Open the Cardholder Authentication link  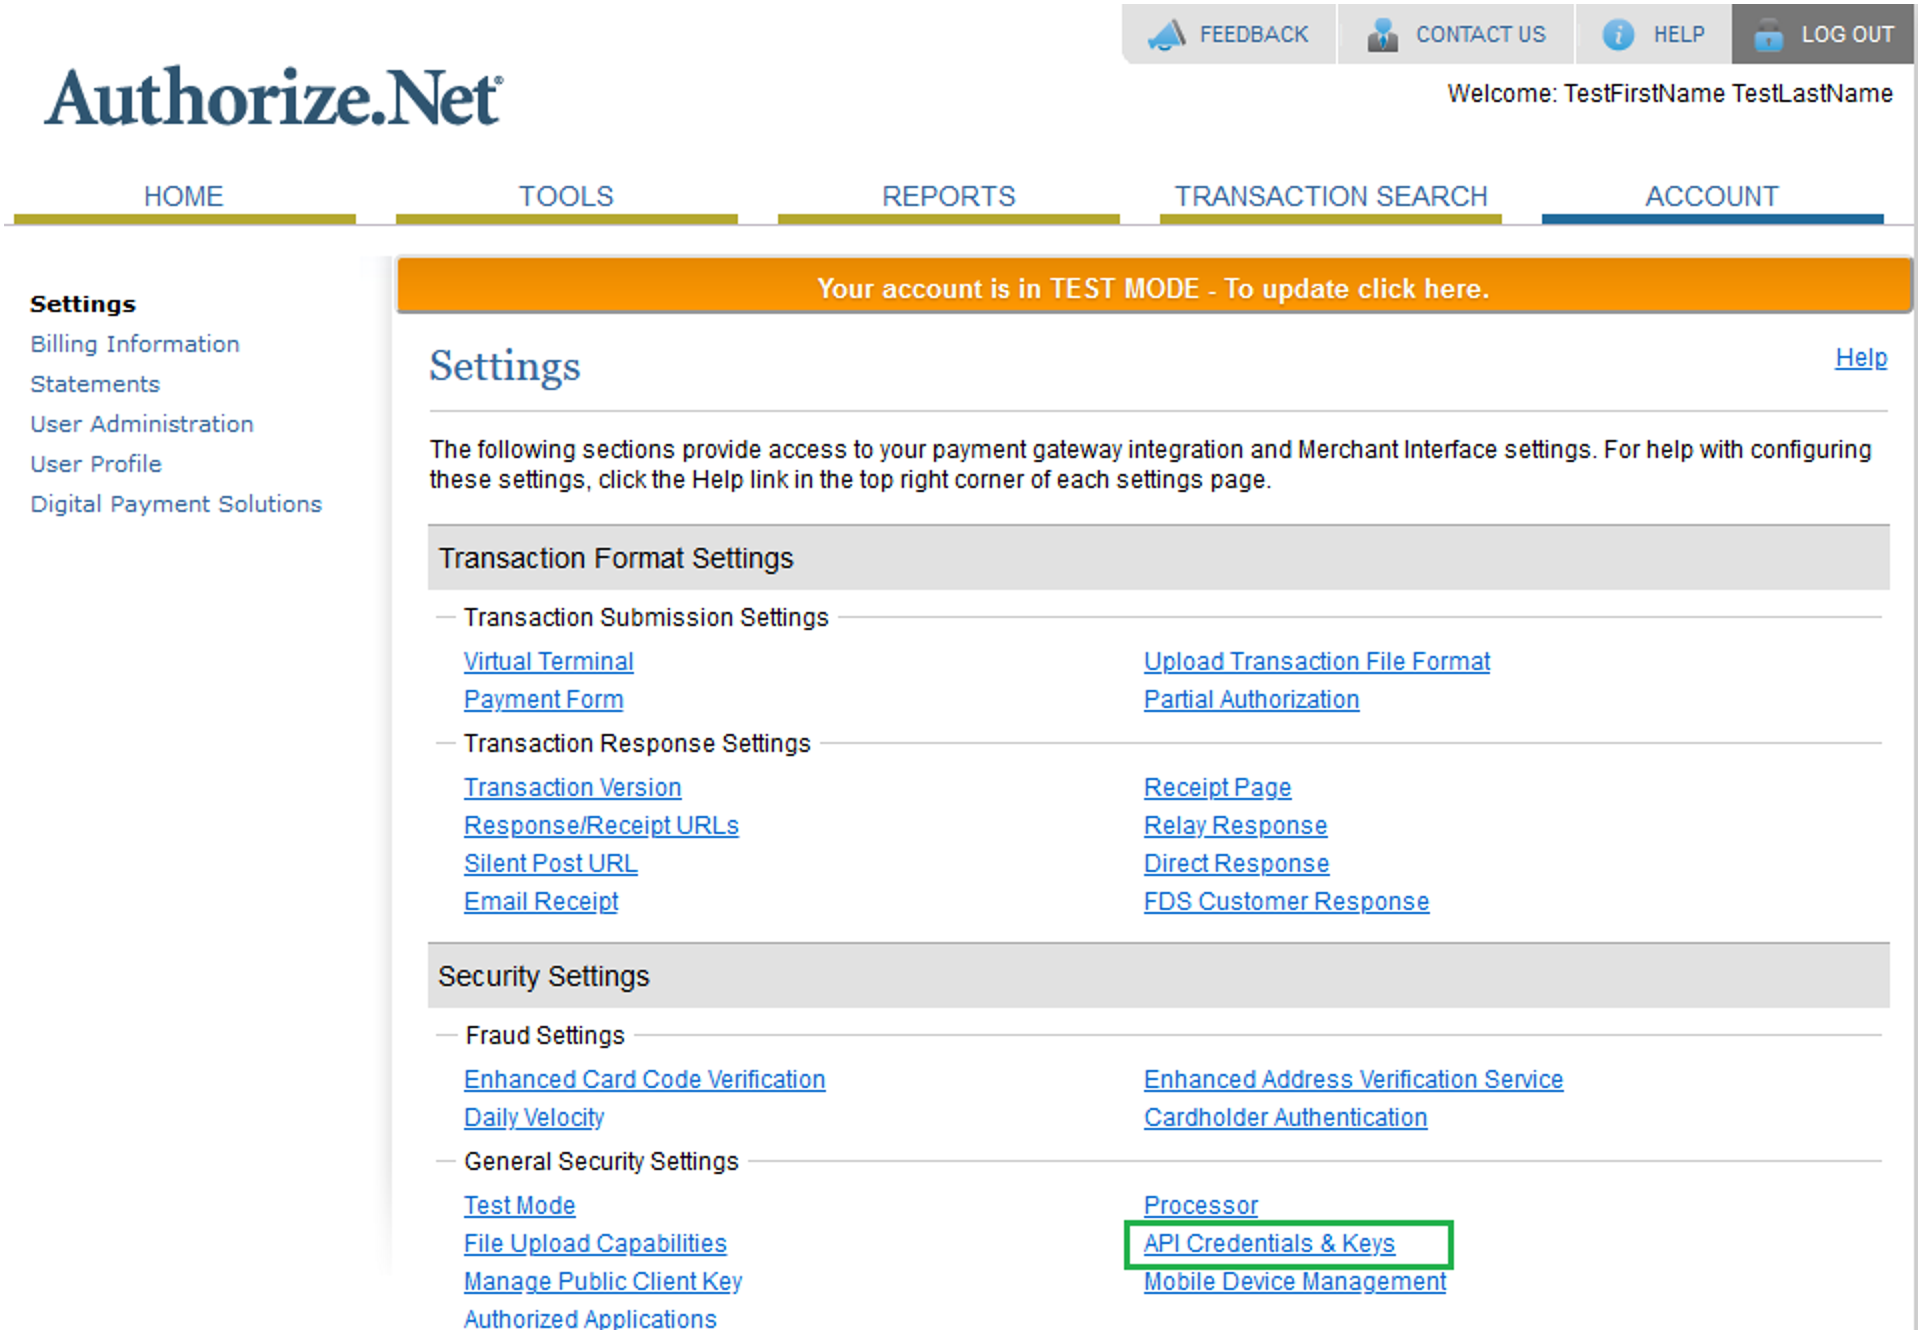click(x=1285, y=1118)
